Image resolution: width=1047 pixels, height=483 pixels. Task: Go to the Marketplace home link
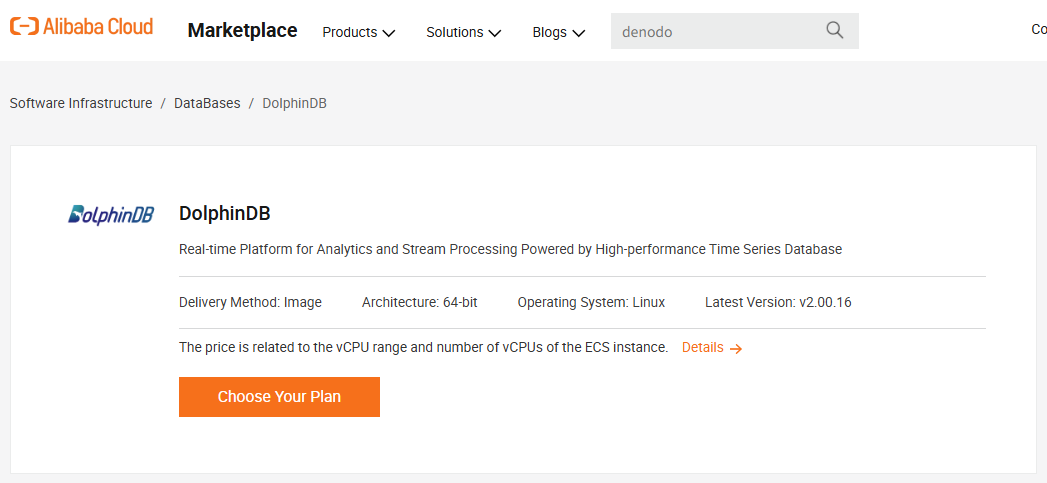[x=242, y=31]
